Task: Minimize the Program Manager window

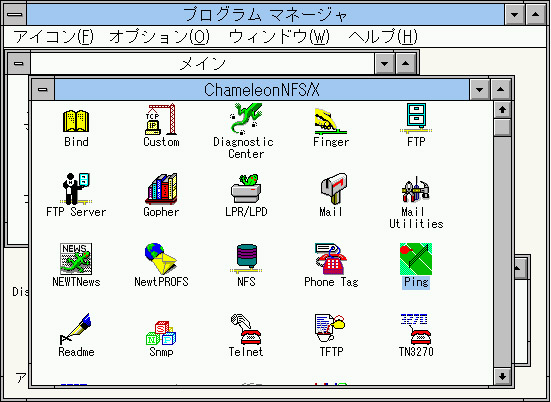Action: pyautogui.click(x=514, y=14)
